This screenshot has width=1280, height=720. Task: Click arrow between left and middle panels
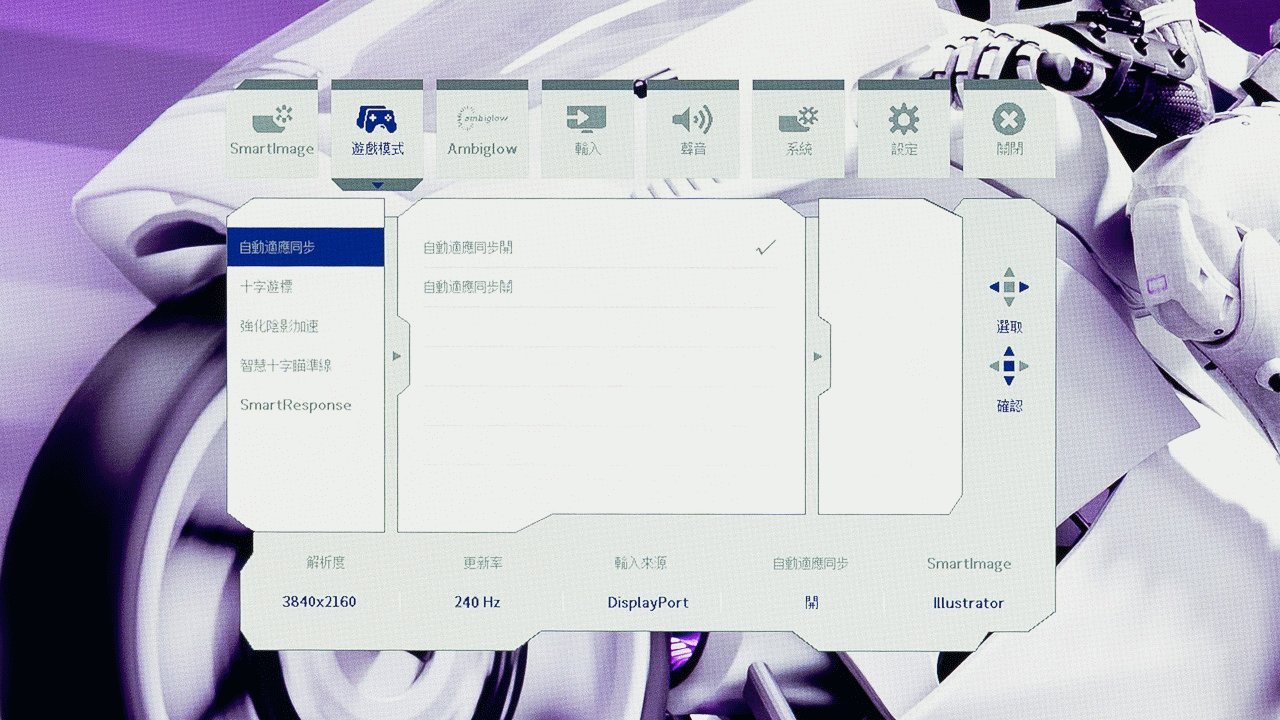pos(397,356)
